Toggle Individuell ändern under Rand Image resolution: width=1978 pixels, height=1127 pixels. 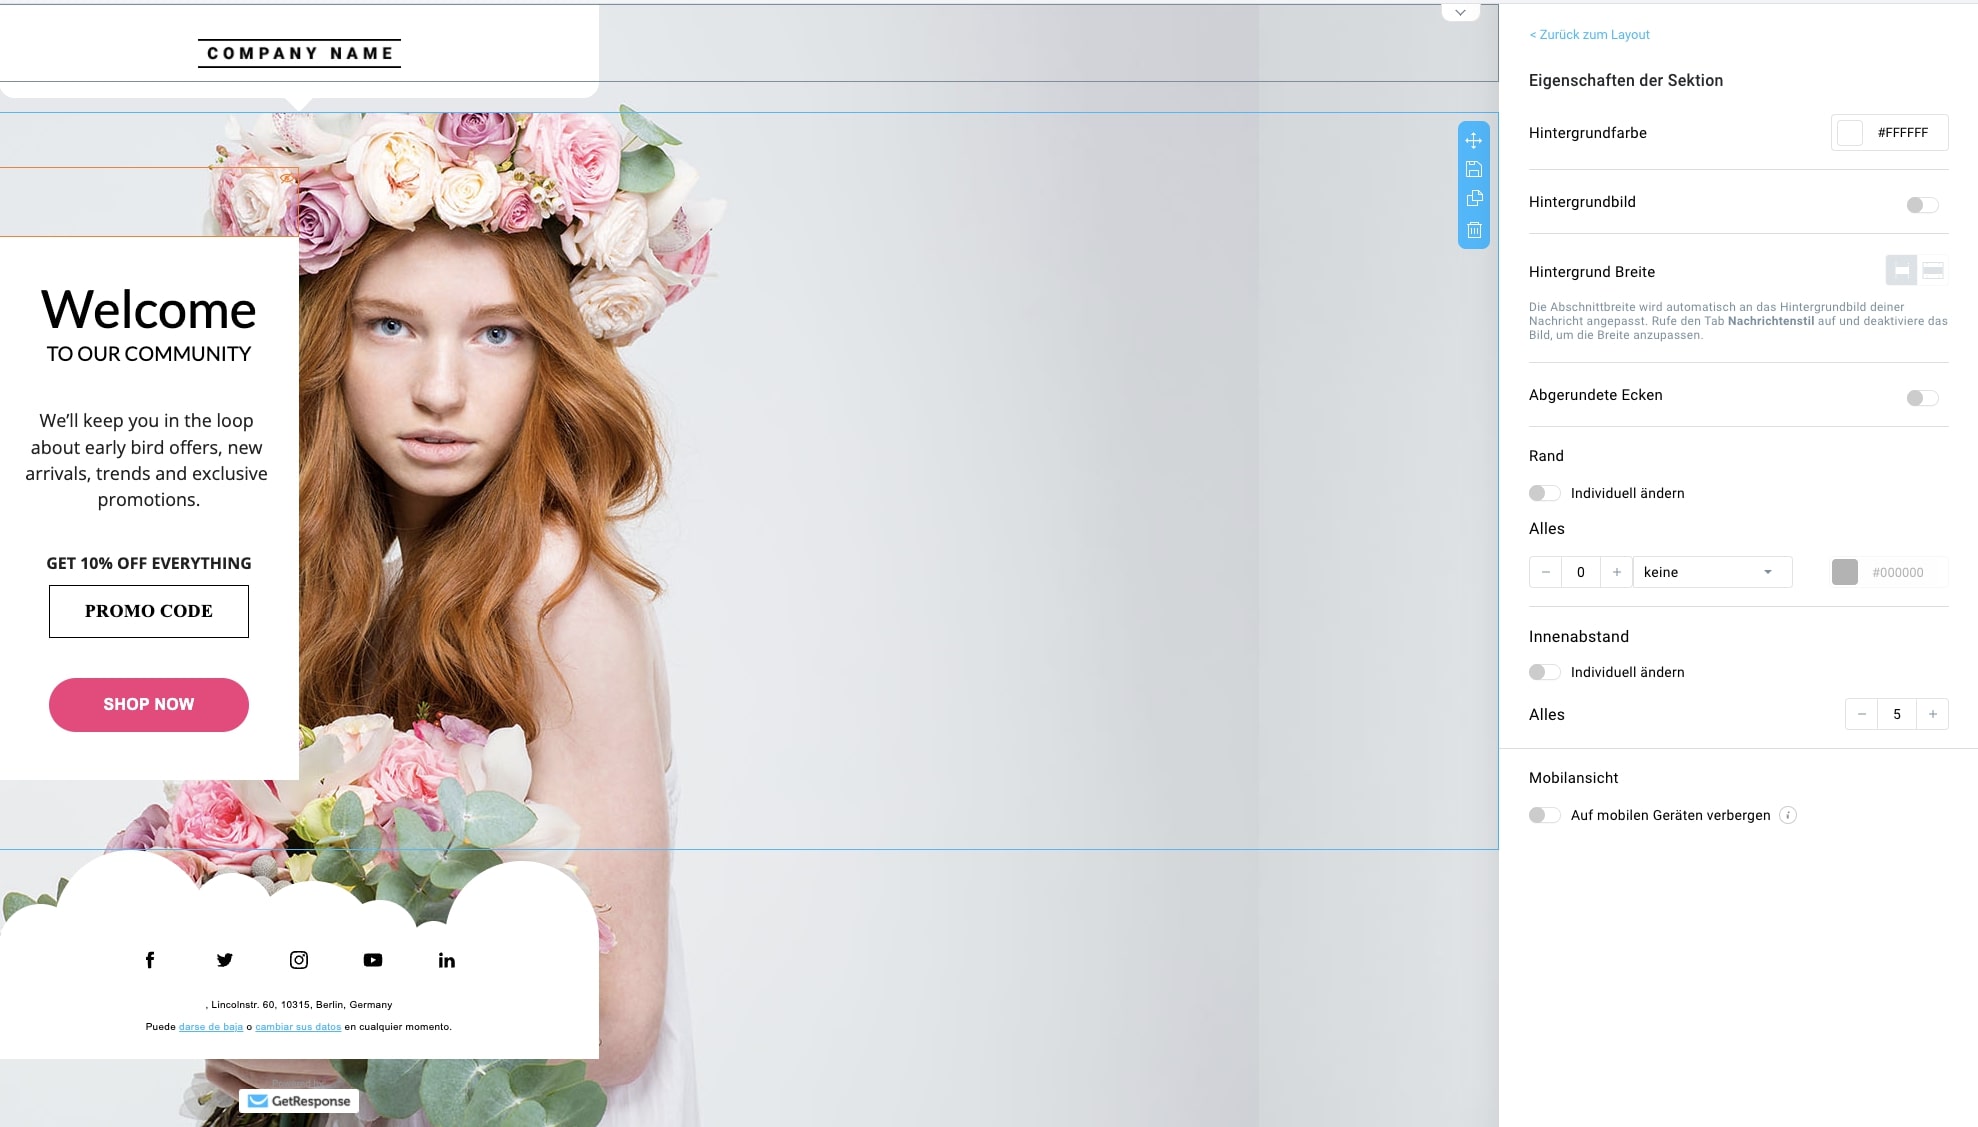pyautogui.click(x=1544, y=493)
